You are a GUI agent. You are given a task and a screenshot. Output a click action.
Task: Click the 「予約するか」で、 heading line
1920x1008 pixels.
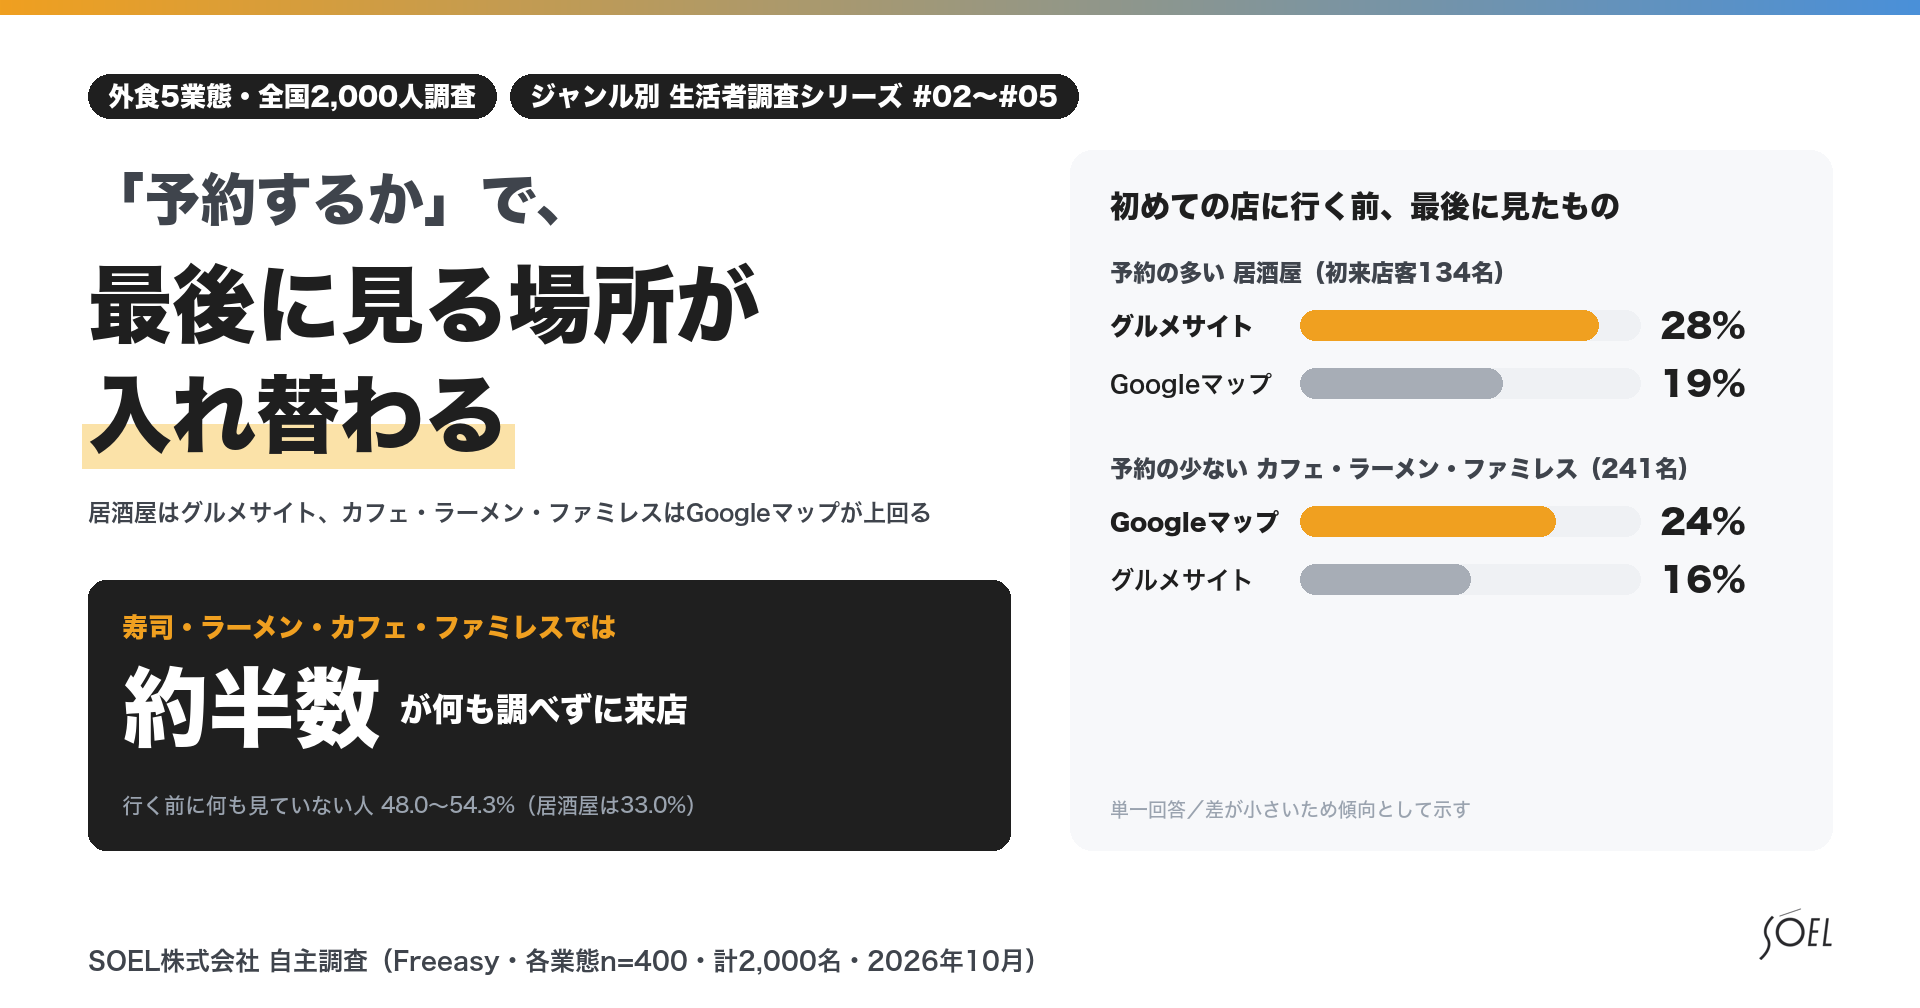(338, 200)
